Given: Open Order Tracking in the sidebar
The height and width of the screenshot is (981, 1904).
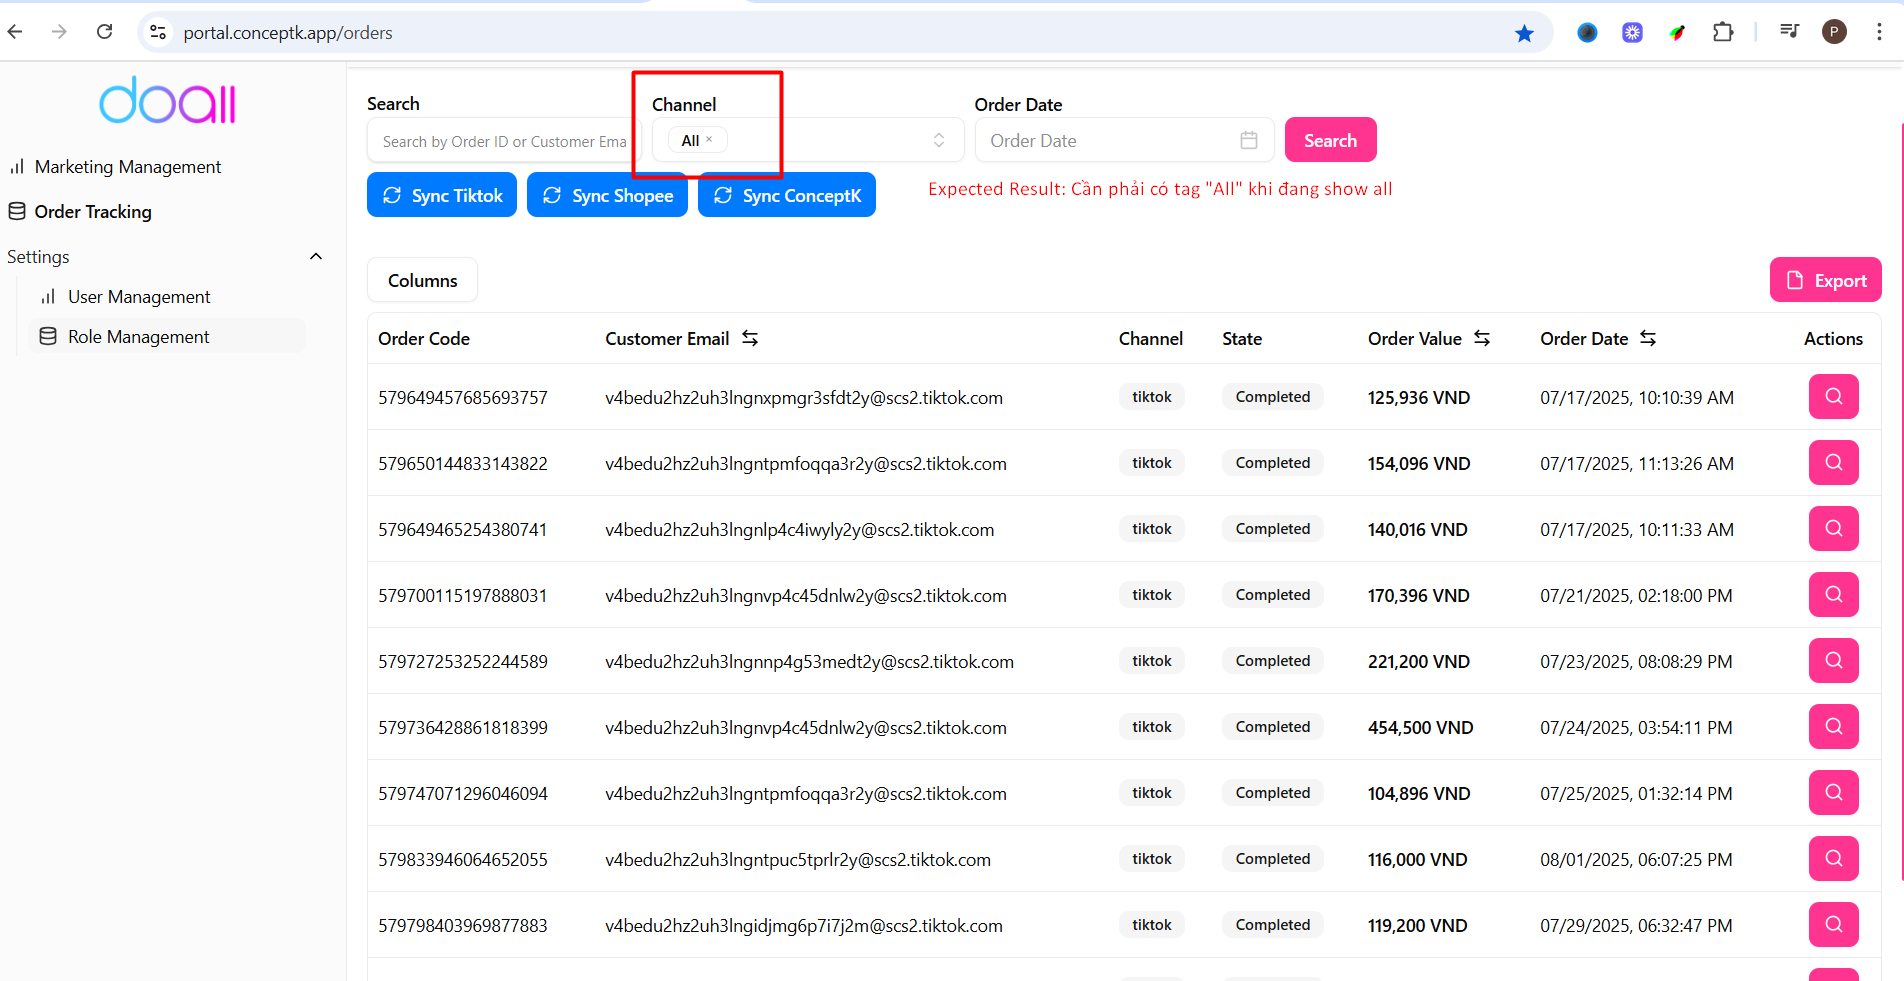Looking at the screenshot, I should pos(93,212).
